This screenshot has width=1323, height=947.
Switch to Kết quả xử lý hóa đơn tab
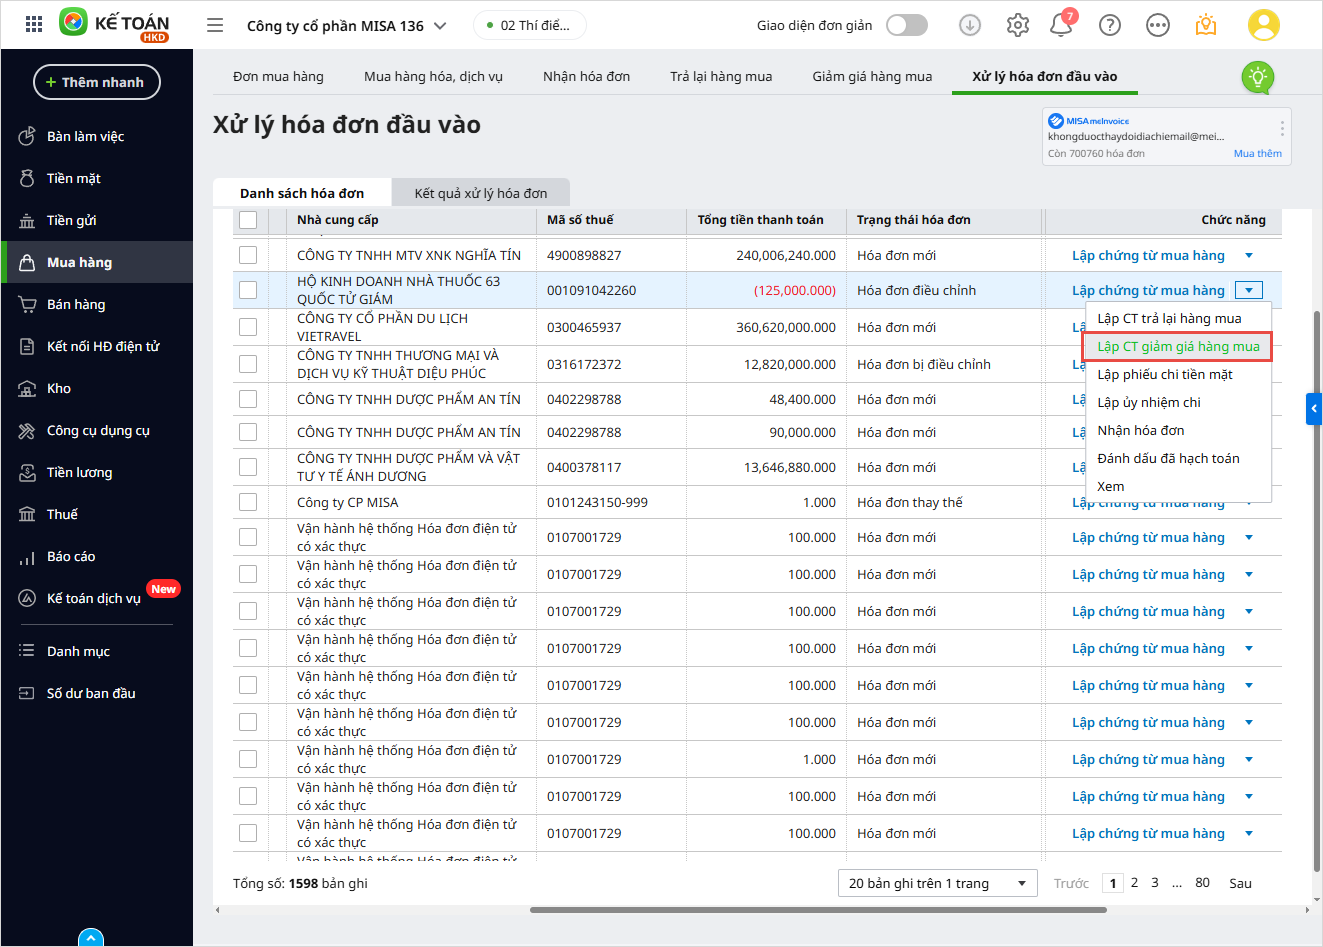click(481, 193)
